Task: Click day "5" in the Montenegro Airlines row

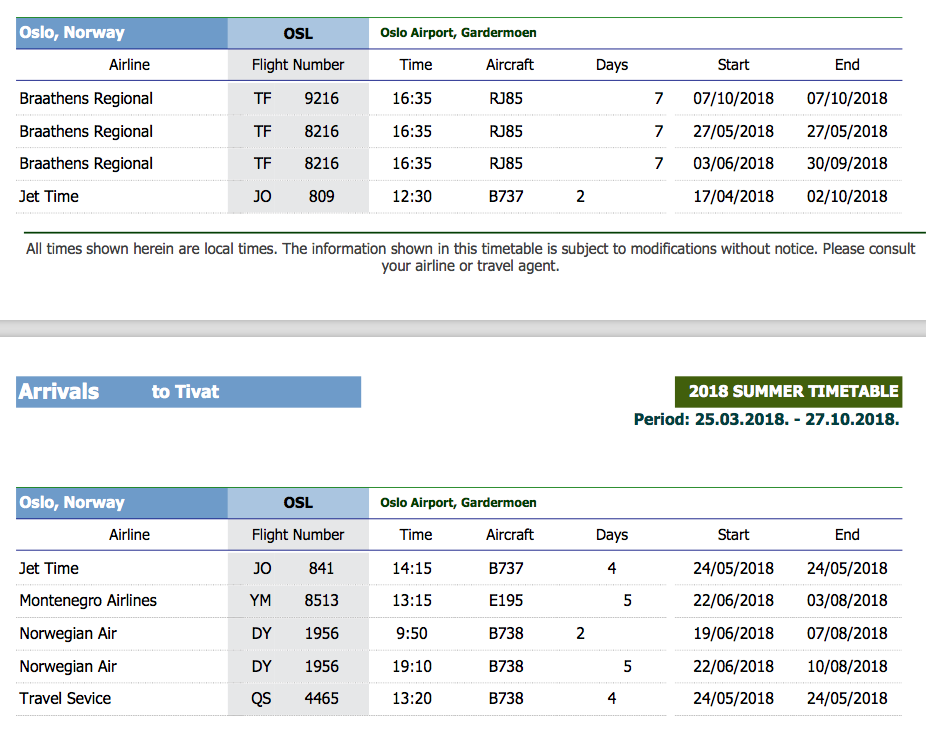Action: [x=627, y=601]
